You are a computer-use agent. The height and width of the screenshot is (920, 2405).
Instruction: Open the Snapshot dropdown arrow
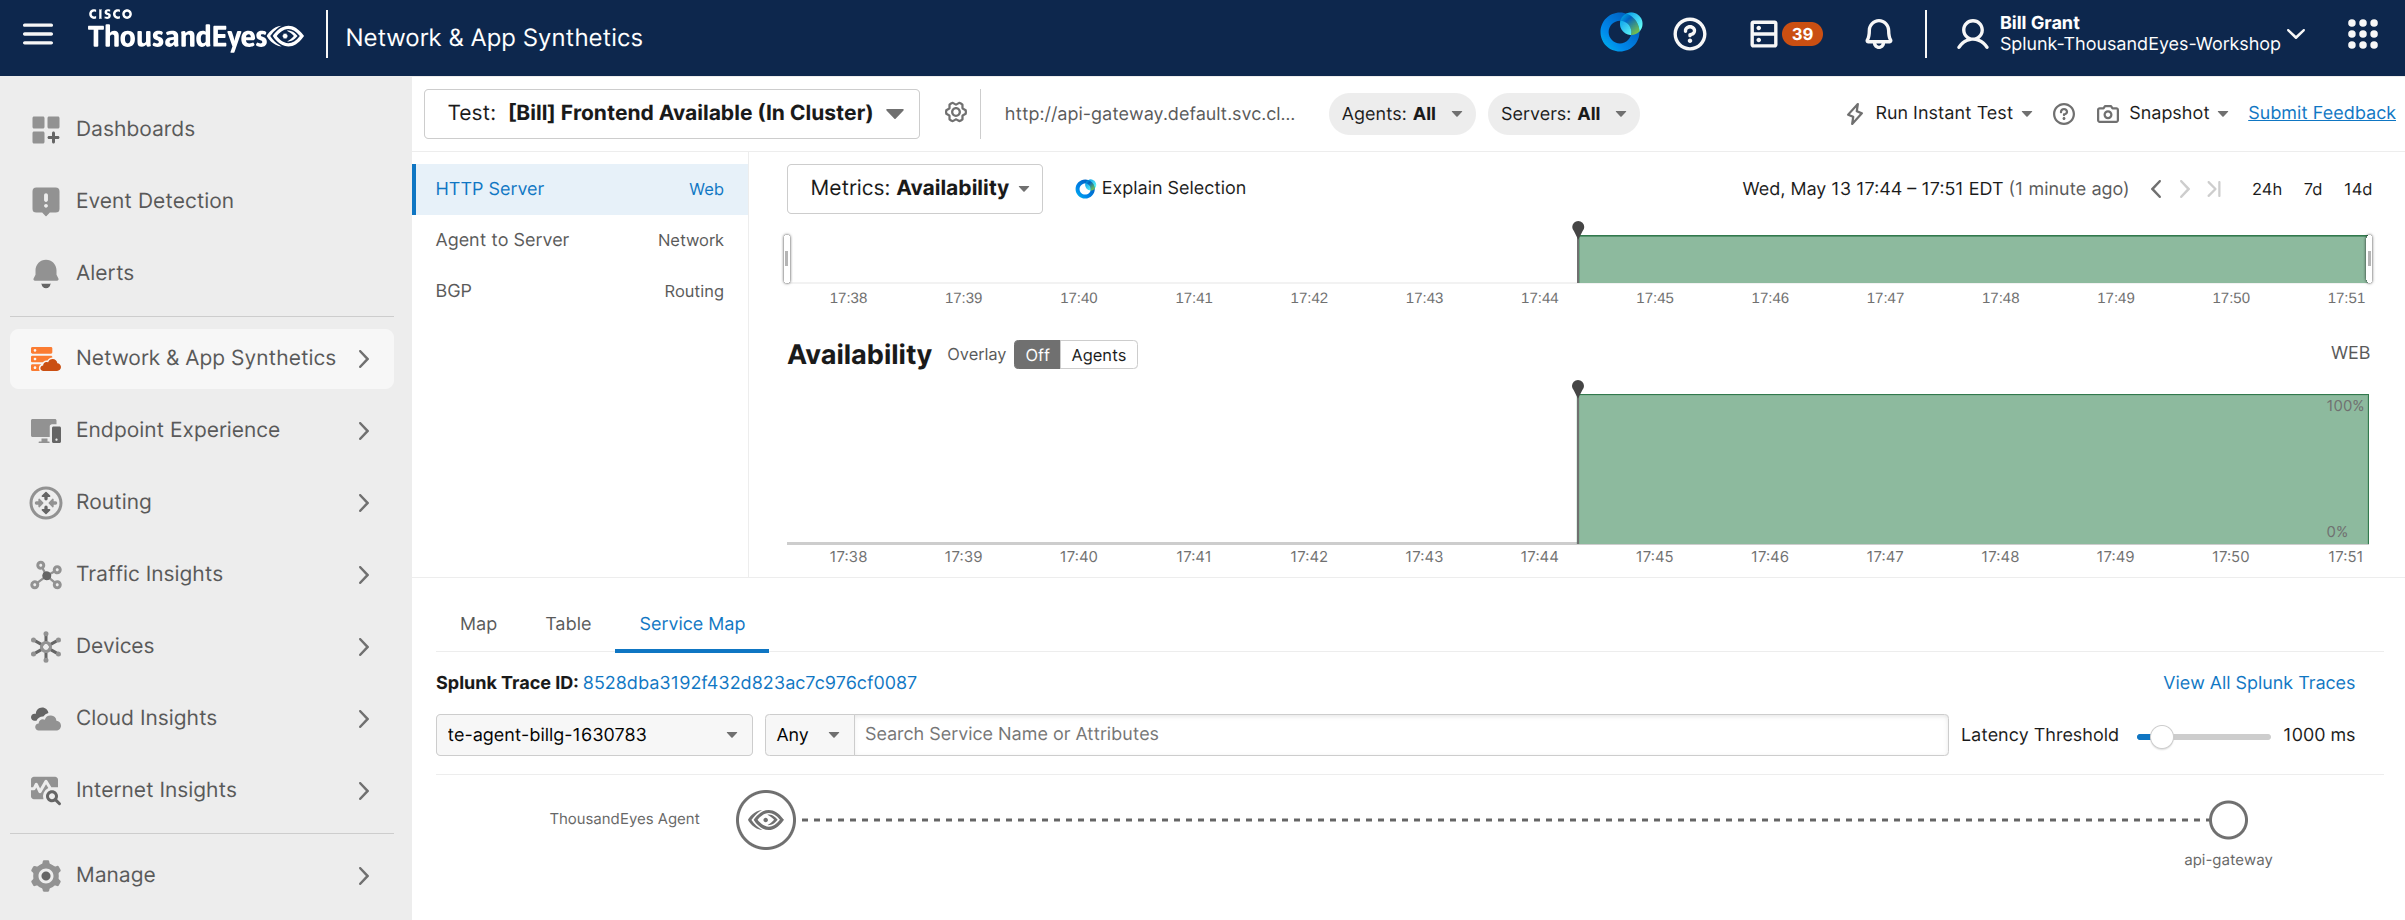point(2223,114)
